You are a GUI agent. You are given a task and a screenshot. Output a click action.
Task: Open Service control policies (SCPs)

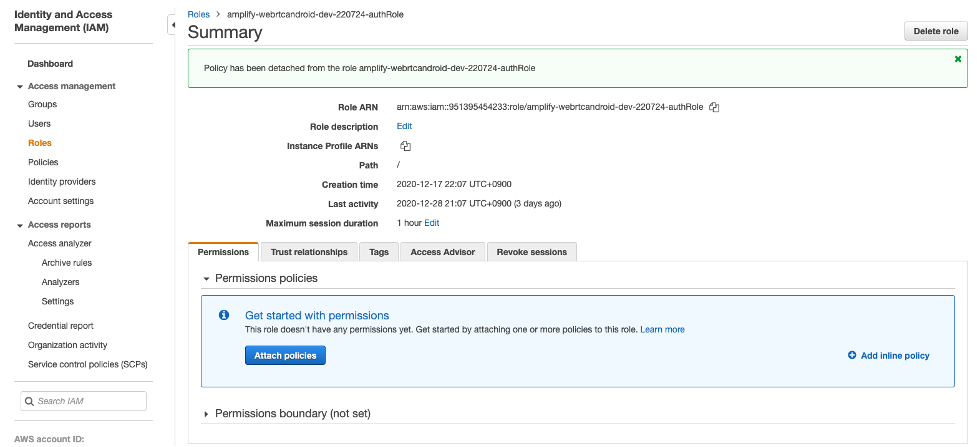click(x=88, y=364)
